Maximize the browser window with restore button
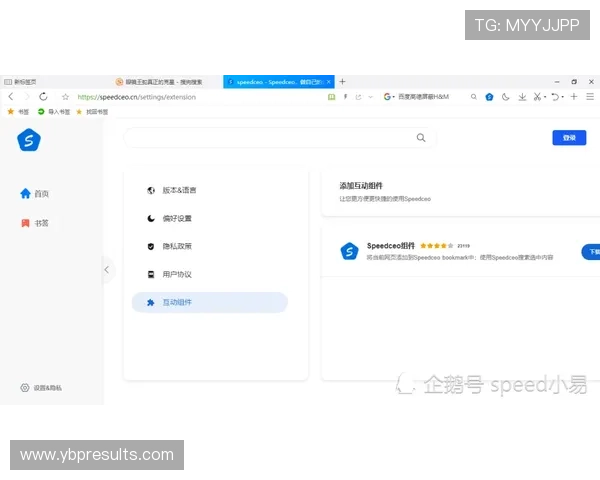600x480 pixels. [574, 82]
